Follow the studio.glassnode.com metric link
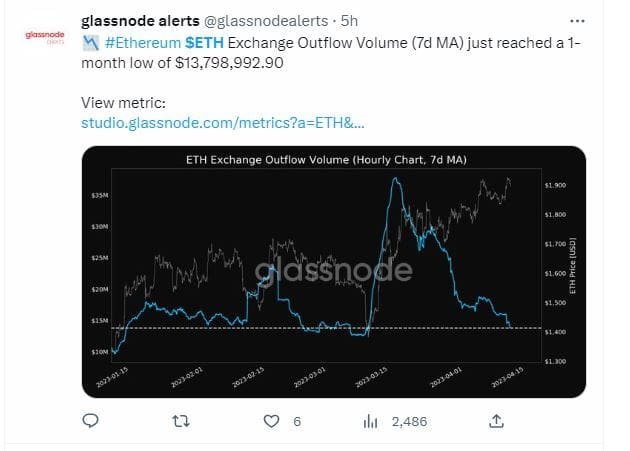The image size is (630, 451). coord(222,122)
